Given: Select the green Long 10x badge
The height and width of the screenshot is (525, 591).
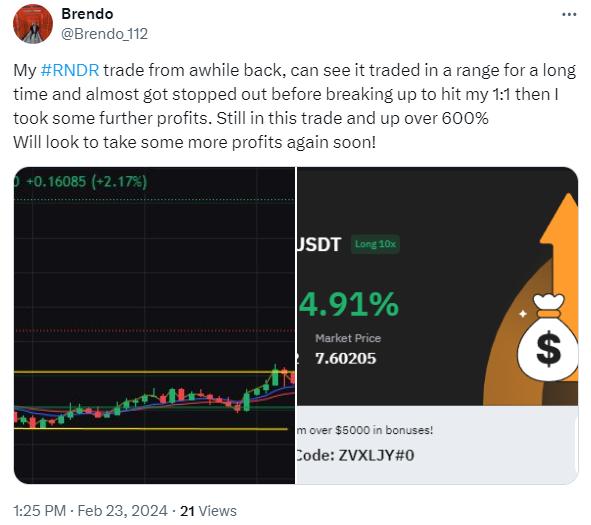Looking at the screenshot, I should (375, 244).
